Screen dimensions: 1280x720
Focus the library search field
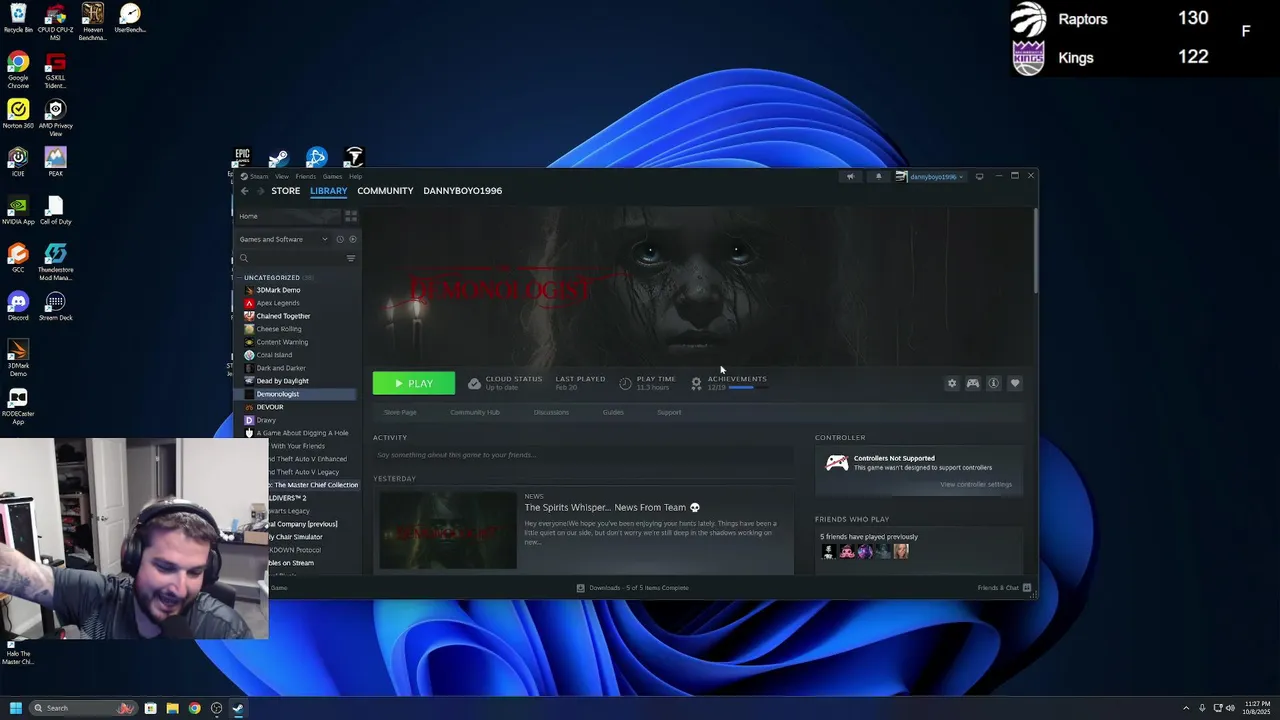point(291,258)
